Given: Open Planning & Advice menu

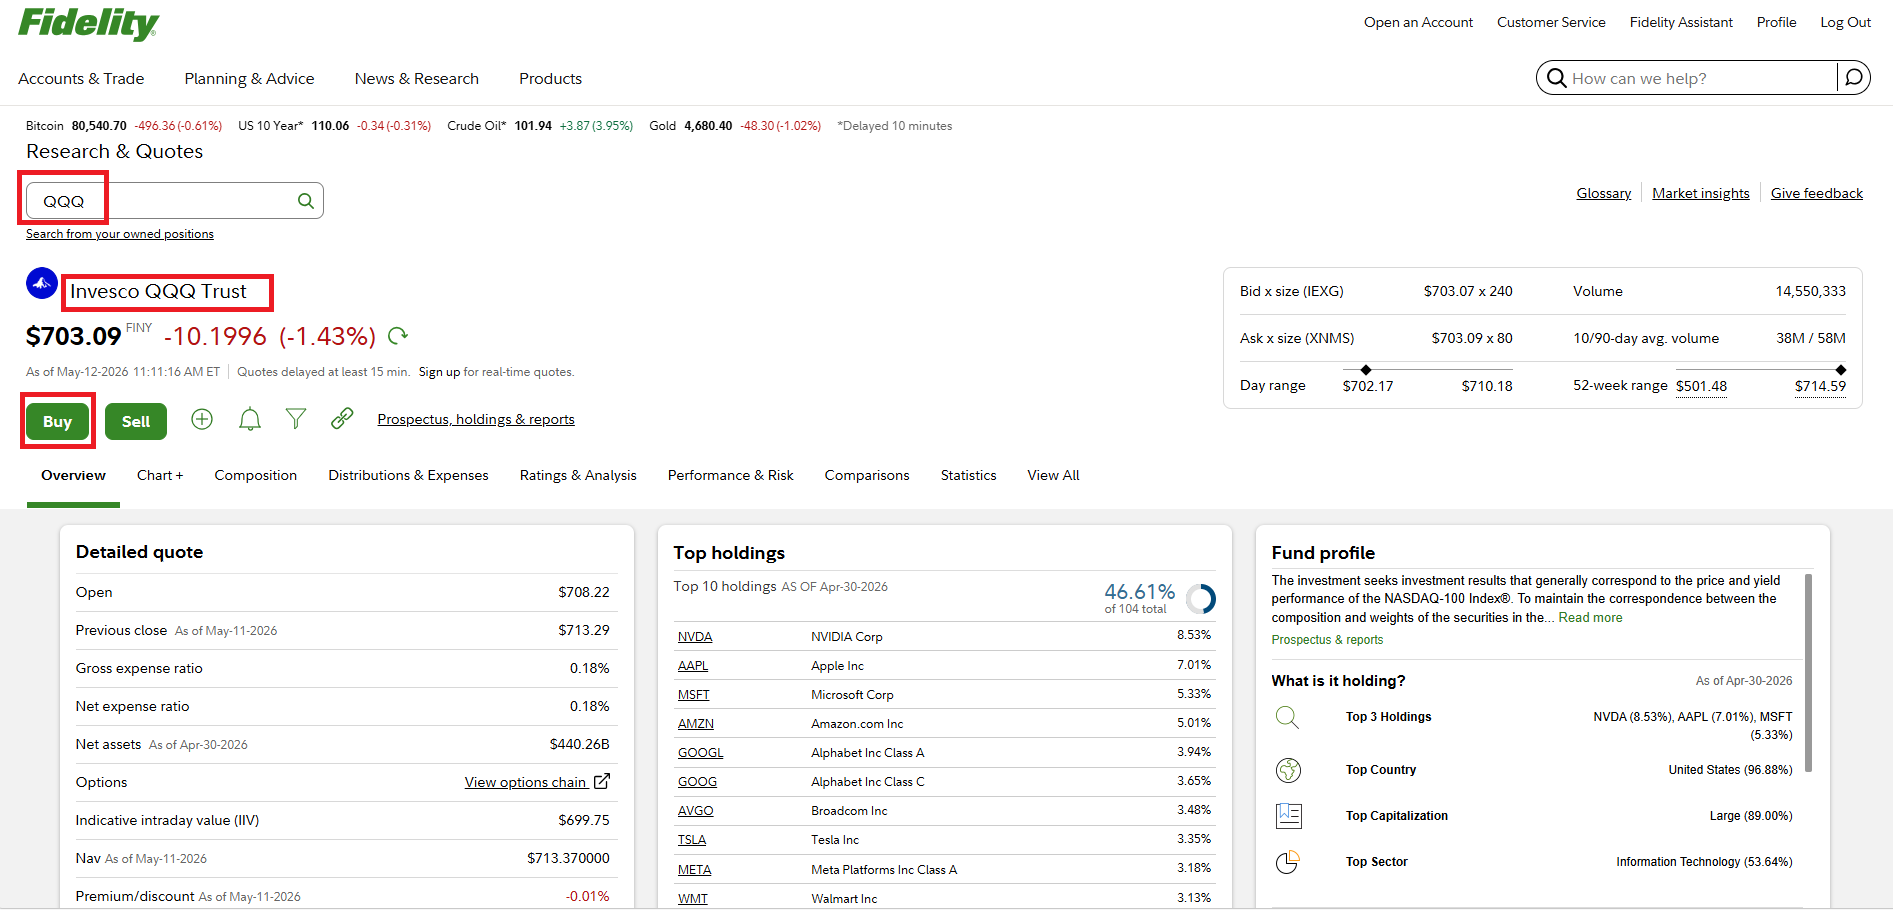Looking at the screenshot, I should pos(249,79).
